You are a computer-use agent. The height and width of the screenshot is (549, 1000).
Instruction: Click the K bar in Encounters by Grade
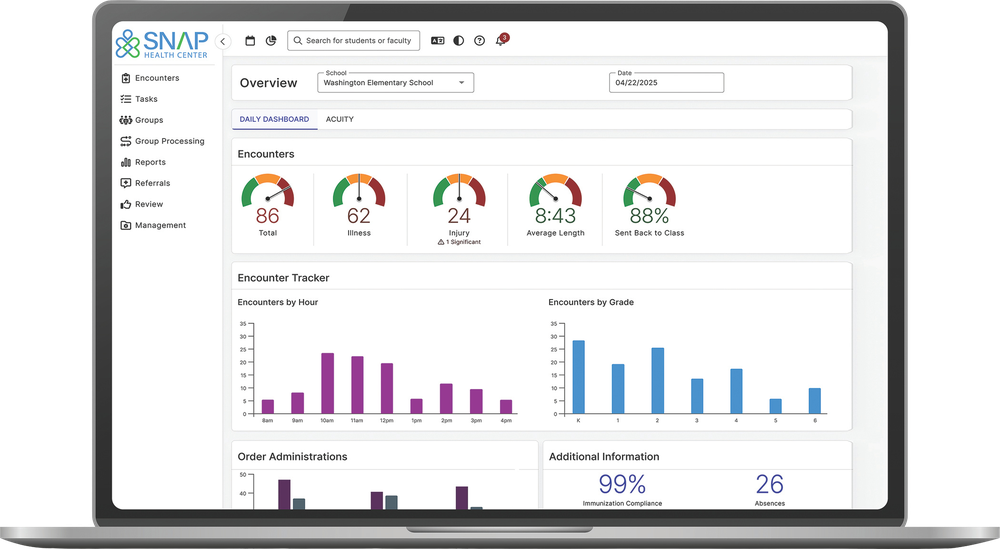(578, 377)
